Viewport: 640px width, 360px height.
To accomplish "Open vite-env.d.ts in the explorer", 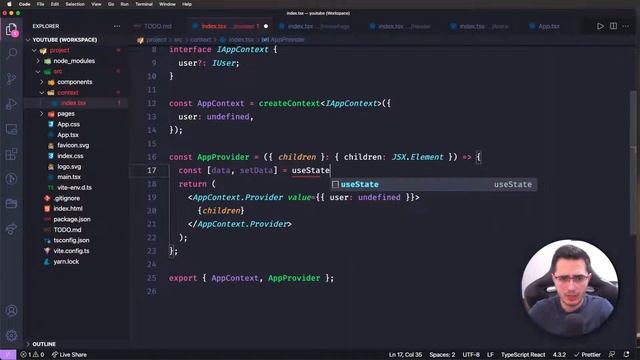I will [74, 188].
